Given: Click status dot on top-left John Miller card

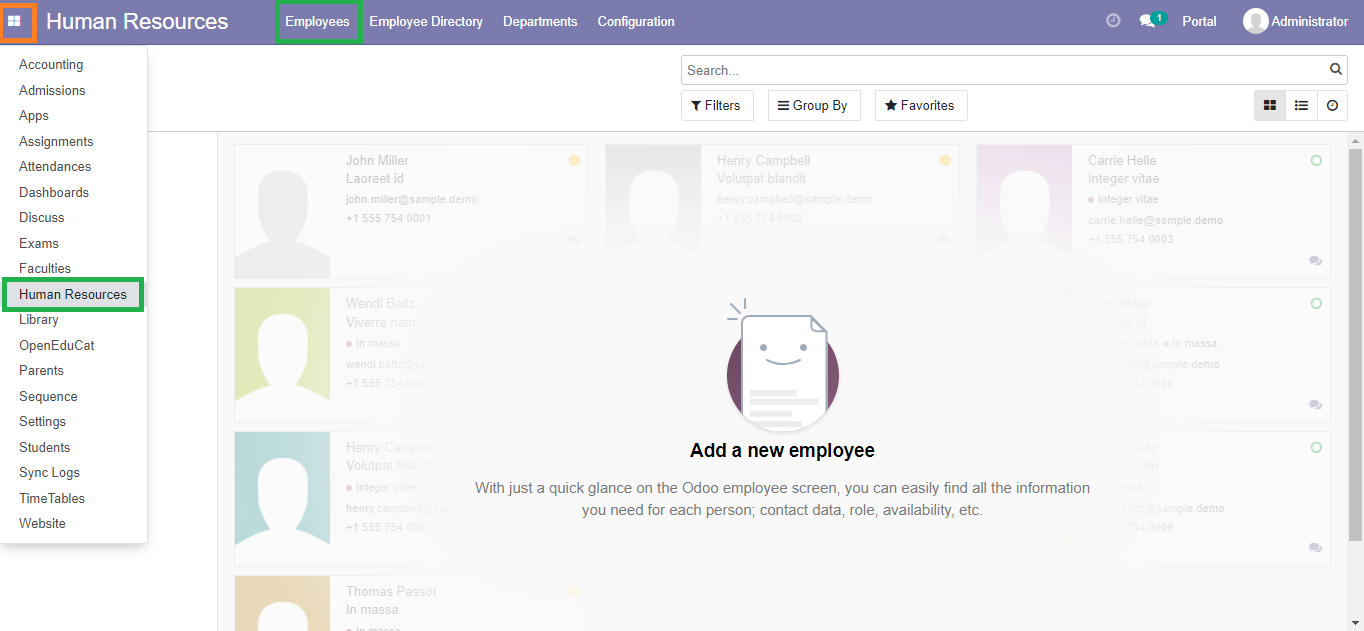Looking at the screenshot, I should coord(574,160).
